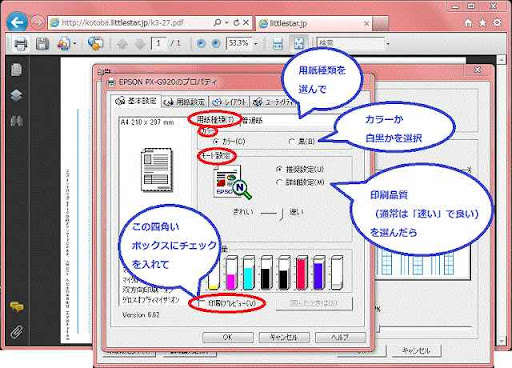Click OK in the EPSON properties dialog
The image size is (512, 368).
[228, 337]
